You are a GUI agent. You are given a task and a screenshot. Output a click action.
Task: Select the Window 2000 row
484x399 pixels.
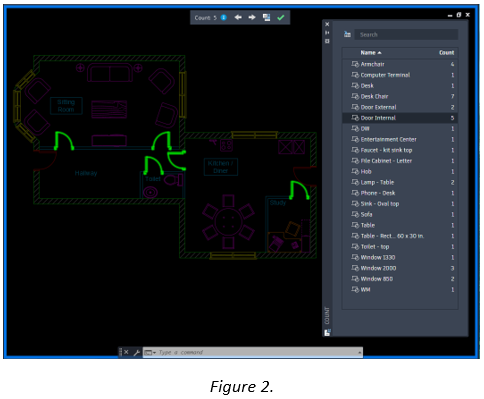(x=400, y=268)
